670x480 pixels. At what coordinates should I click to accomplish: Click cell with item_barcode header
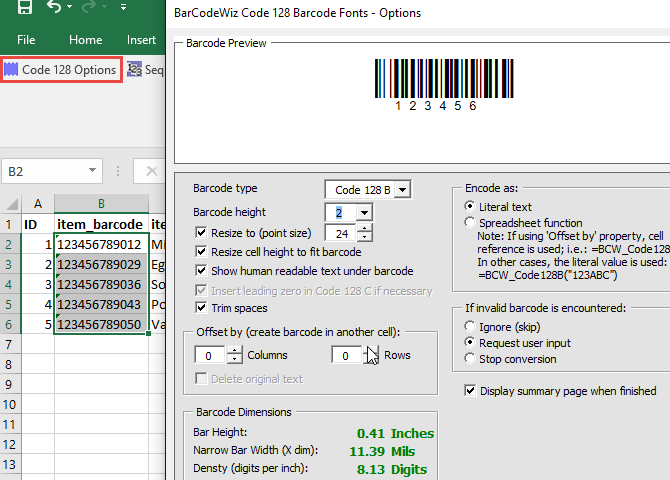click(x=101, y=224)
